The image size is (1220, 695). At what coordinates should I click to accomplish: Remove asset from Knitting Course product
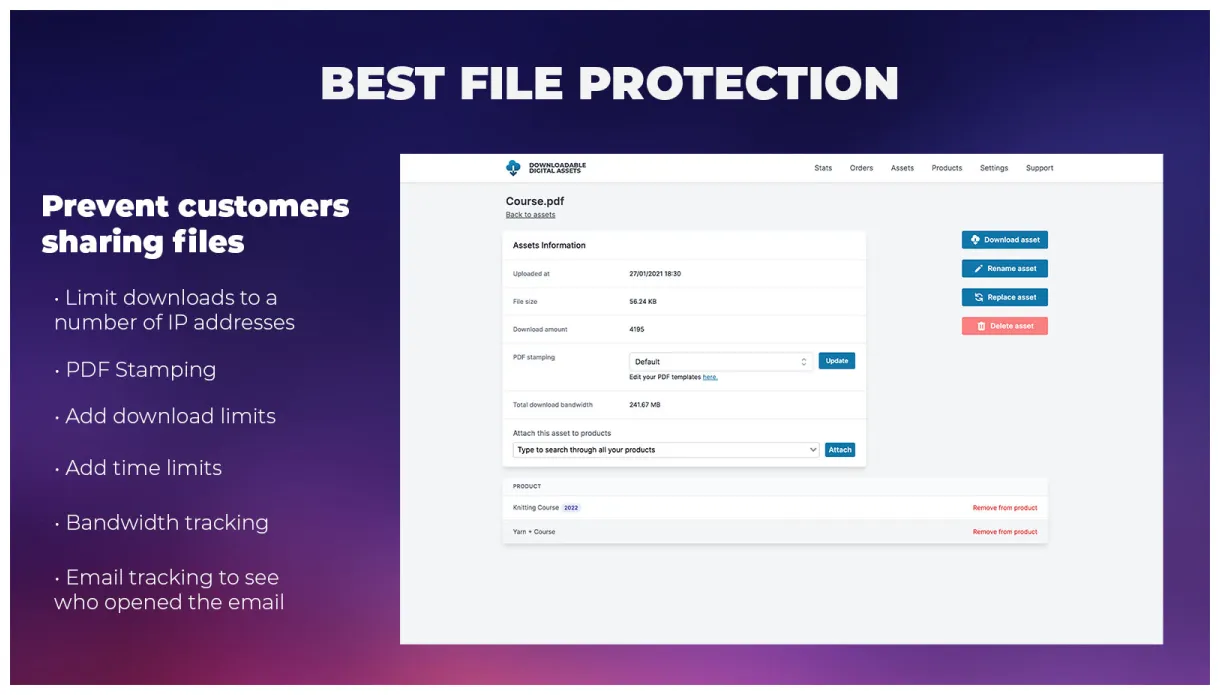[x=1004, y=508]
